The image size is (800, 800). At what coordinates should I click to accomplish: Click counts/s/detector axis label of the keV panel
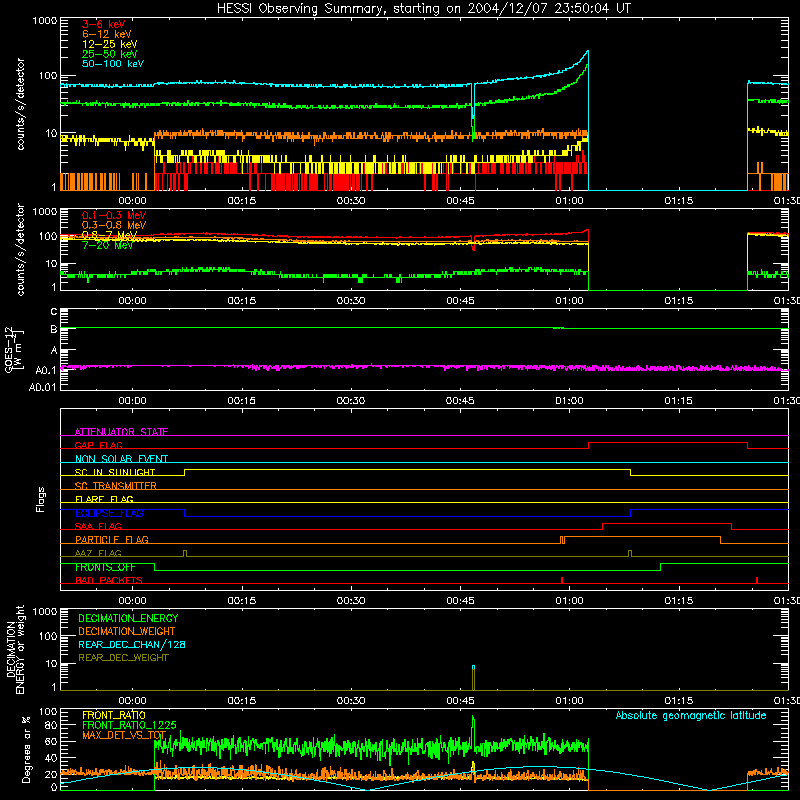[20, 104]
